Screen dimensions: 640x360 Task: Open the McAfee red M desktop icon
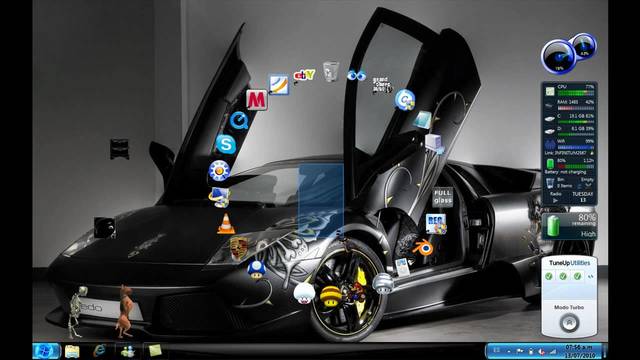256,100
